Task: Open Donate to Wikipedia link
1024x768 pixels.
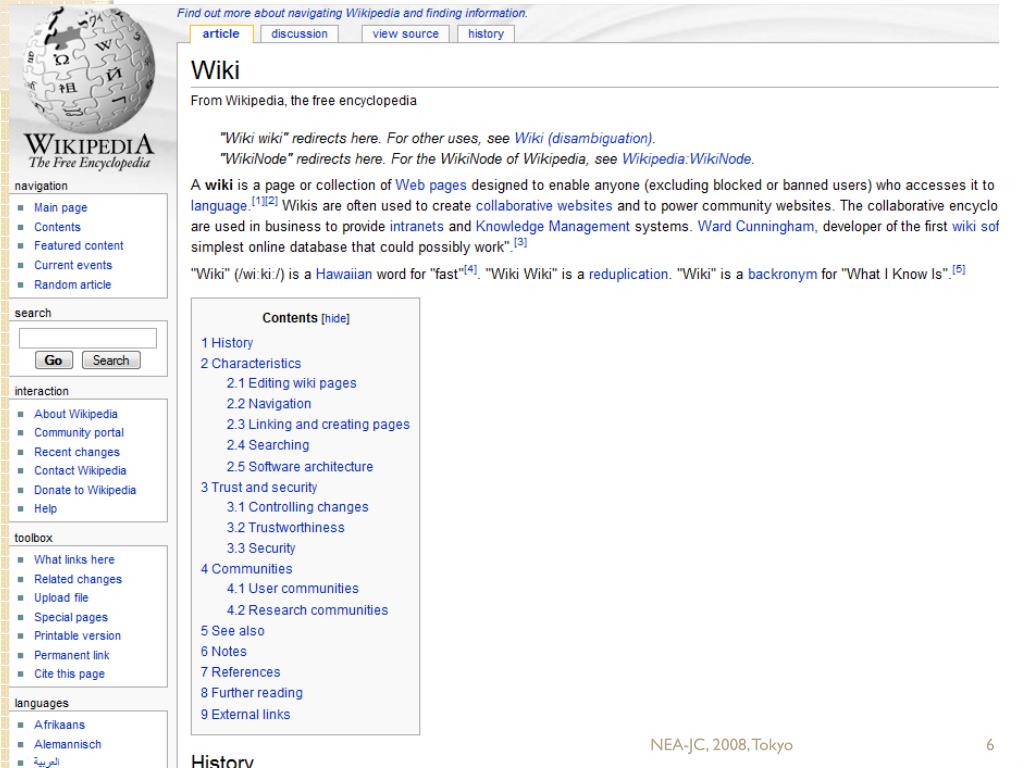Action: click(85, 490)
